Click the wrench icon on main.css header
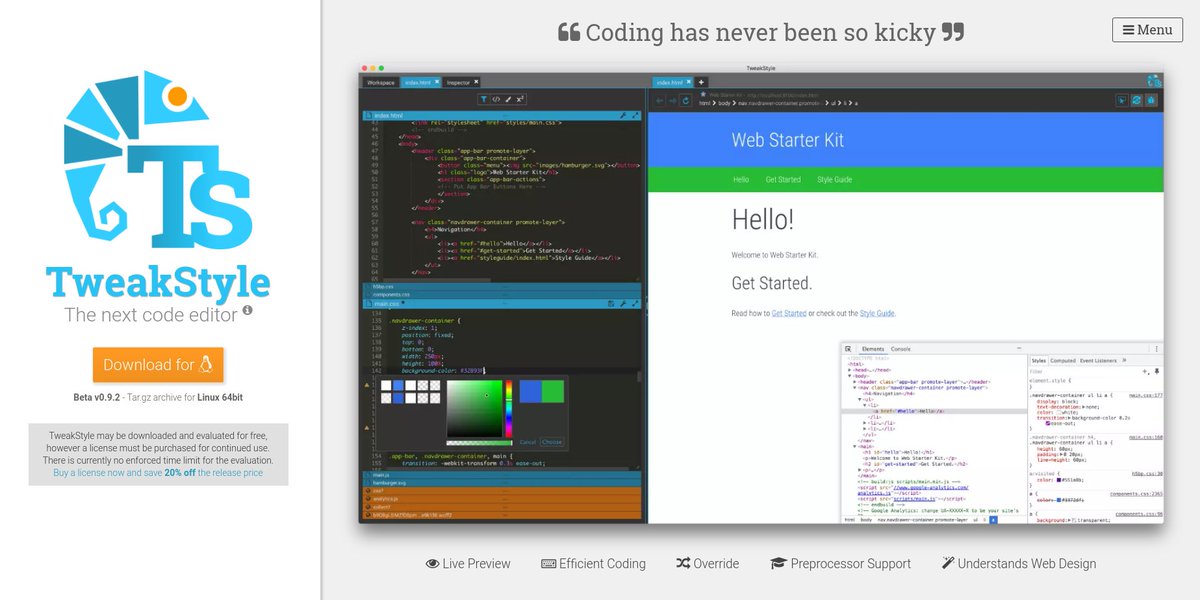Screen dimensions: 1200x600 623,303
